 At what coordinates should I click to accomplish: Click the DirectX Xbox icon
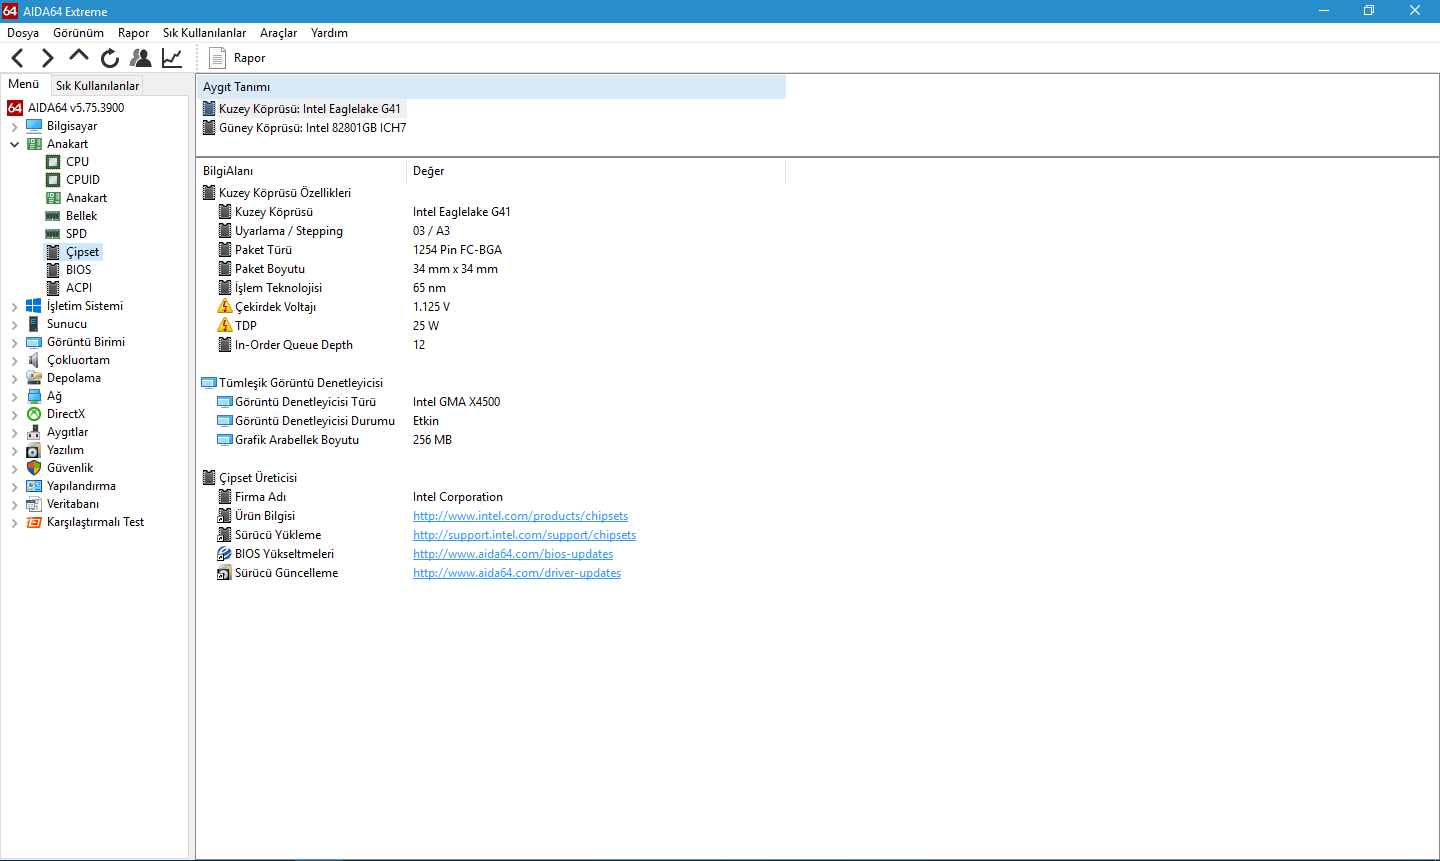tap(34, 414)
